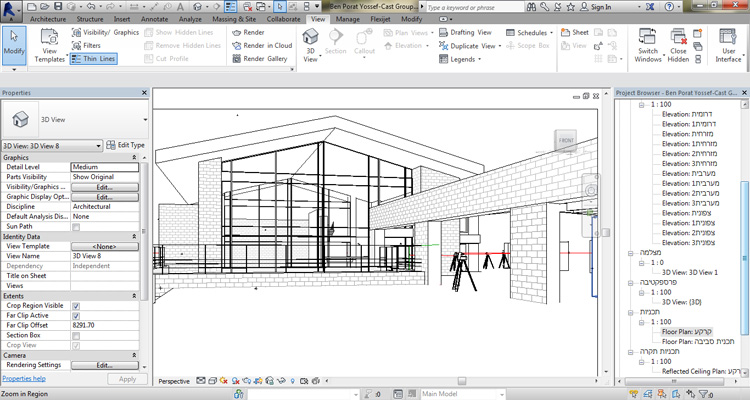
Task: Click the Close Hidden Windows quick access icon
Action: (x=247, y=7)
